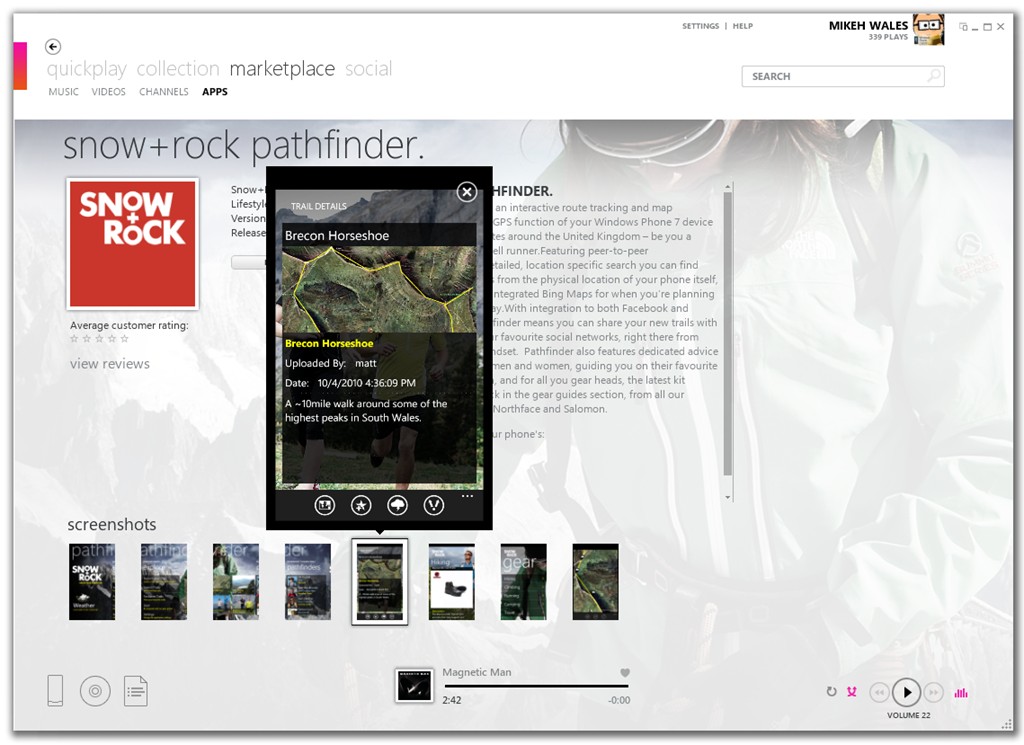Skip to the previous track

click(x=880, y=692)
